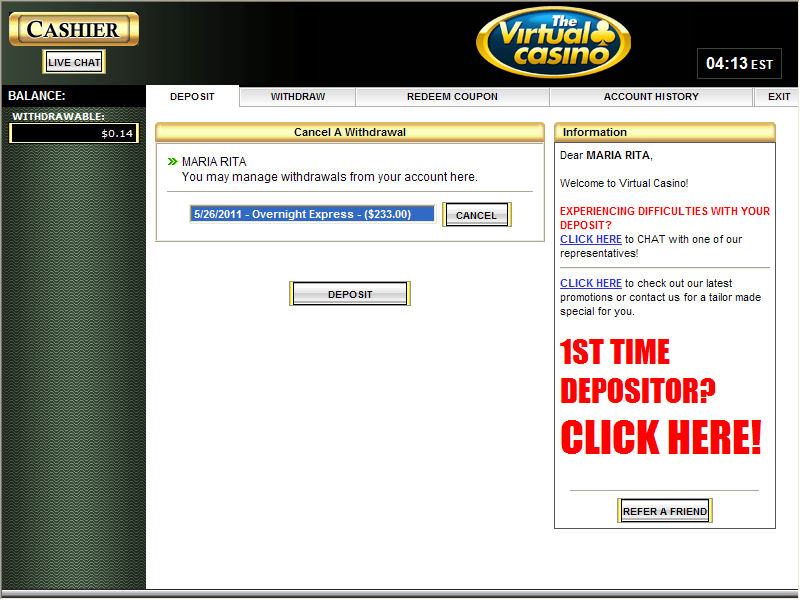This screenshot has height=600, width=800.
Task: Cancel the selected withdrawal
Action: [x=477, y=215]
